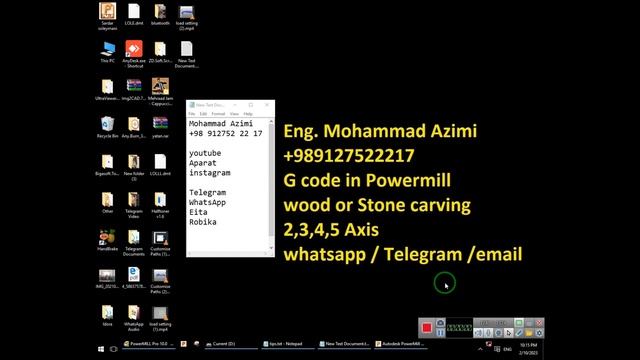Screen dimensions: 640x360
Task: Open the Sardar soleymani desktop icon
Action: (x=108, y=16)
